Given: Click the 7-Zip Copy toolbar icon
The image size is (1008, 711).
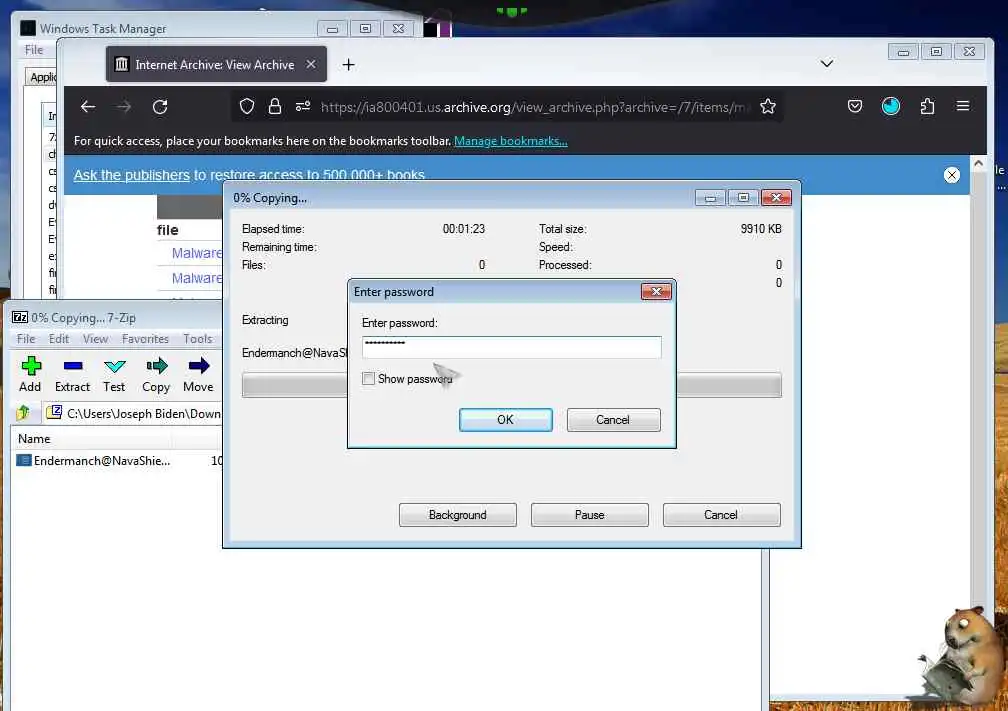Looking at the screenshot, I should [x=156, y=374].
